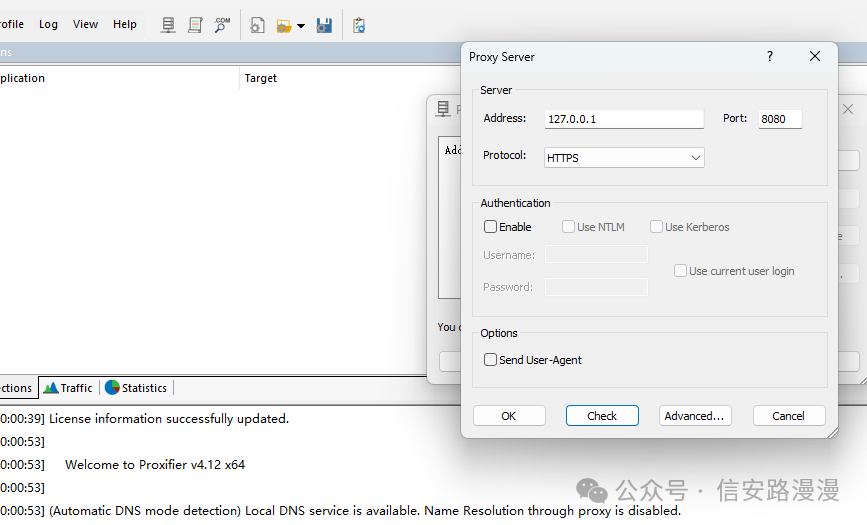Click the Port field showing 8080
This screenshot has width=867, height=525.
click(780, 119)
